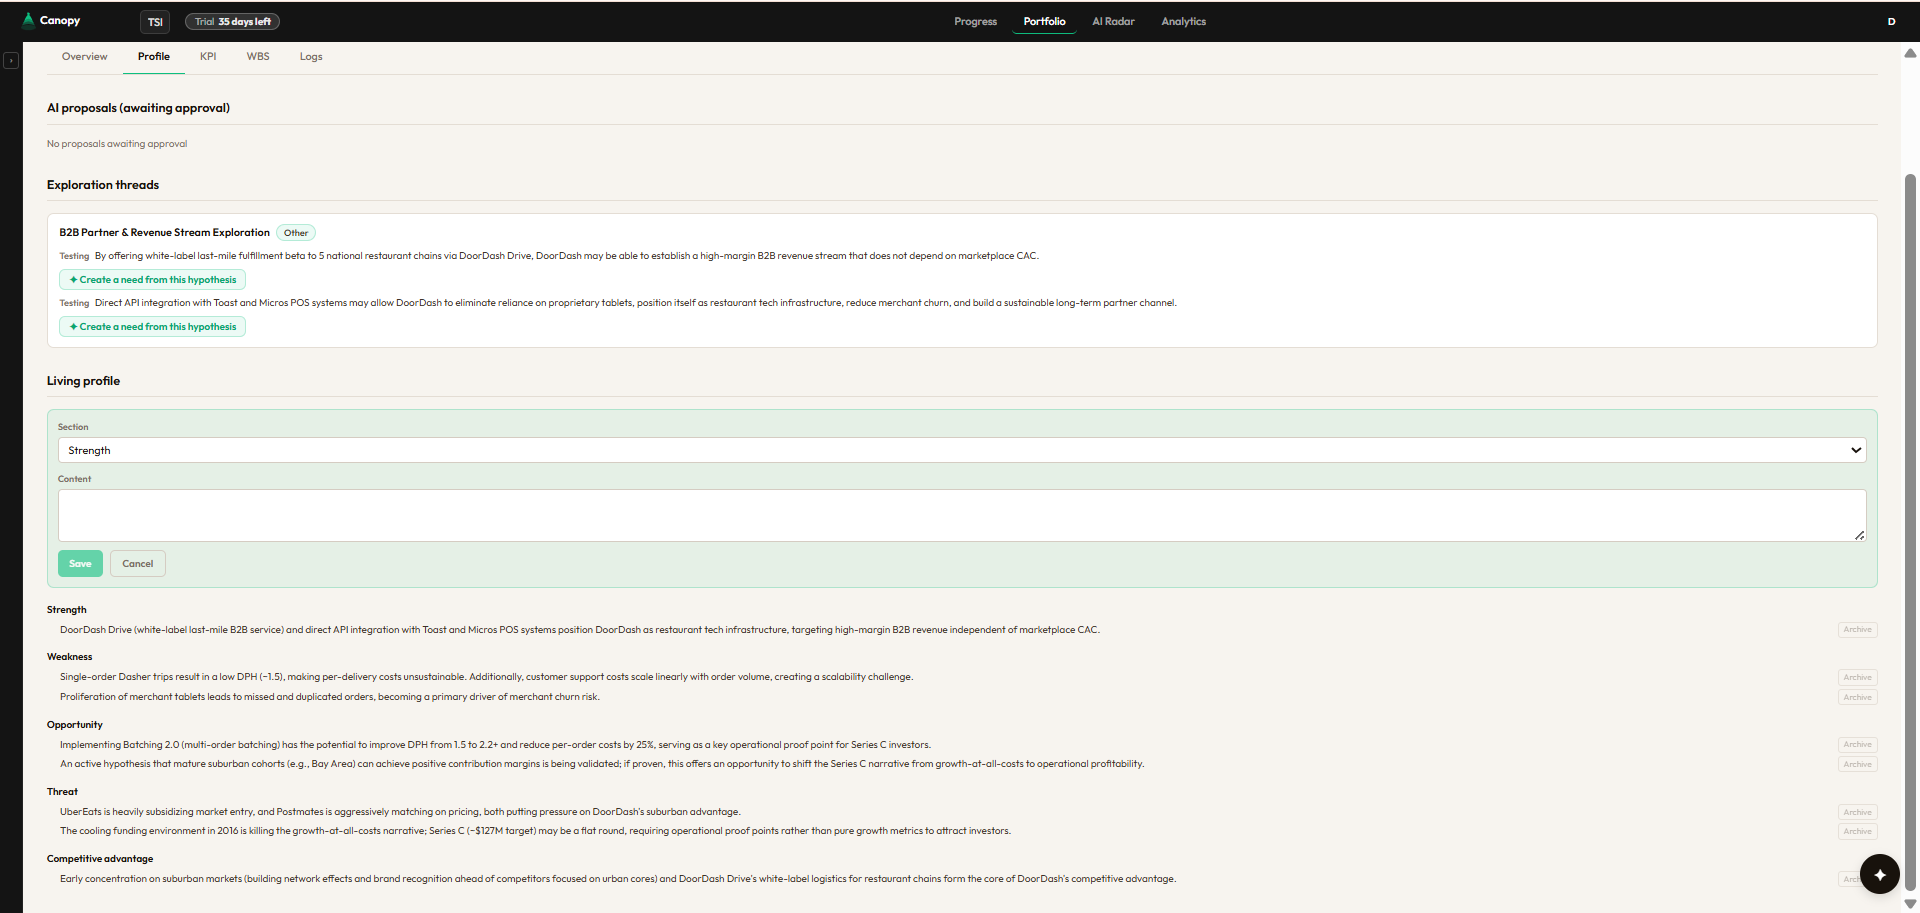
Task: Click the scrollbar down arrow
Action: pos(1910,904)
